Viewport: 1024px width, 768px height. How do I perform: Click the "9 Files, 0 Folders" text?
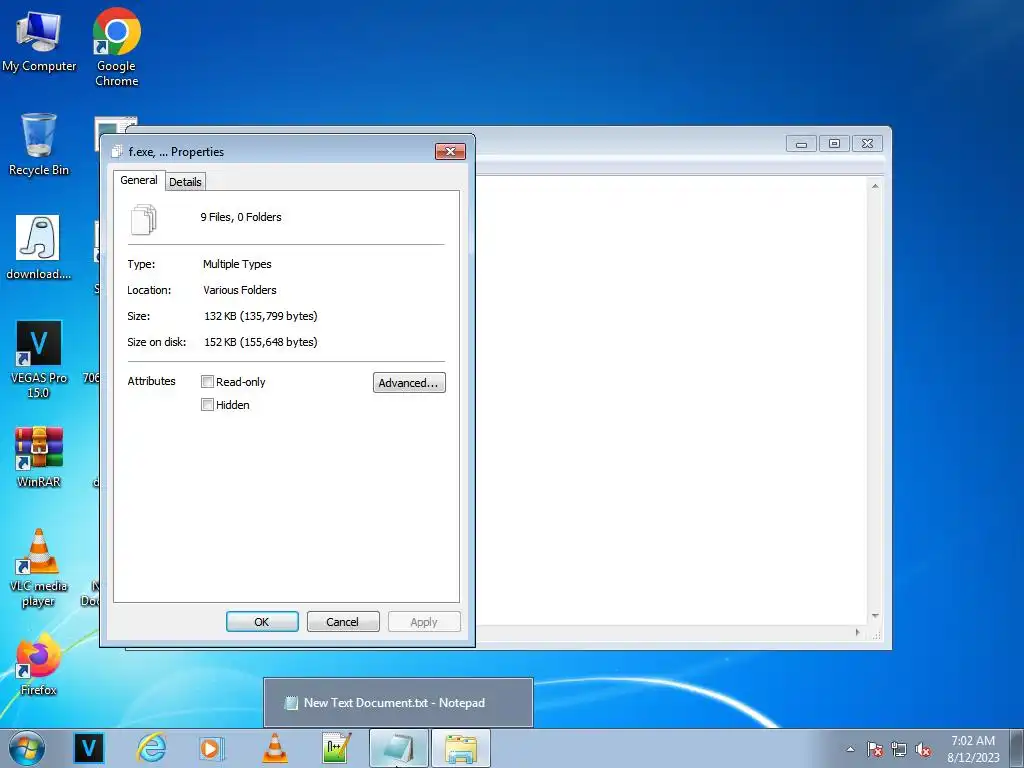(241, 217)
